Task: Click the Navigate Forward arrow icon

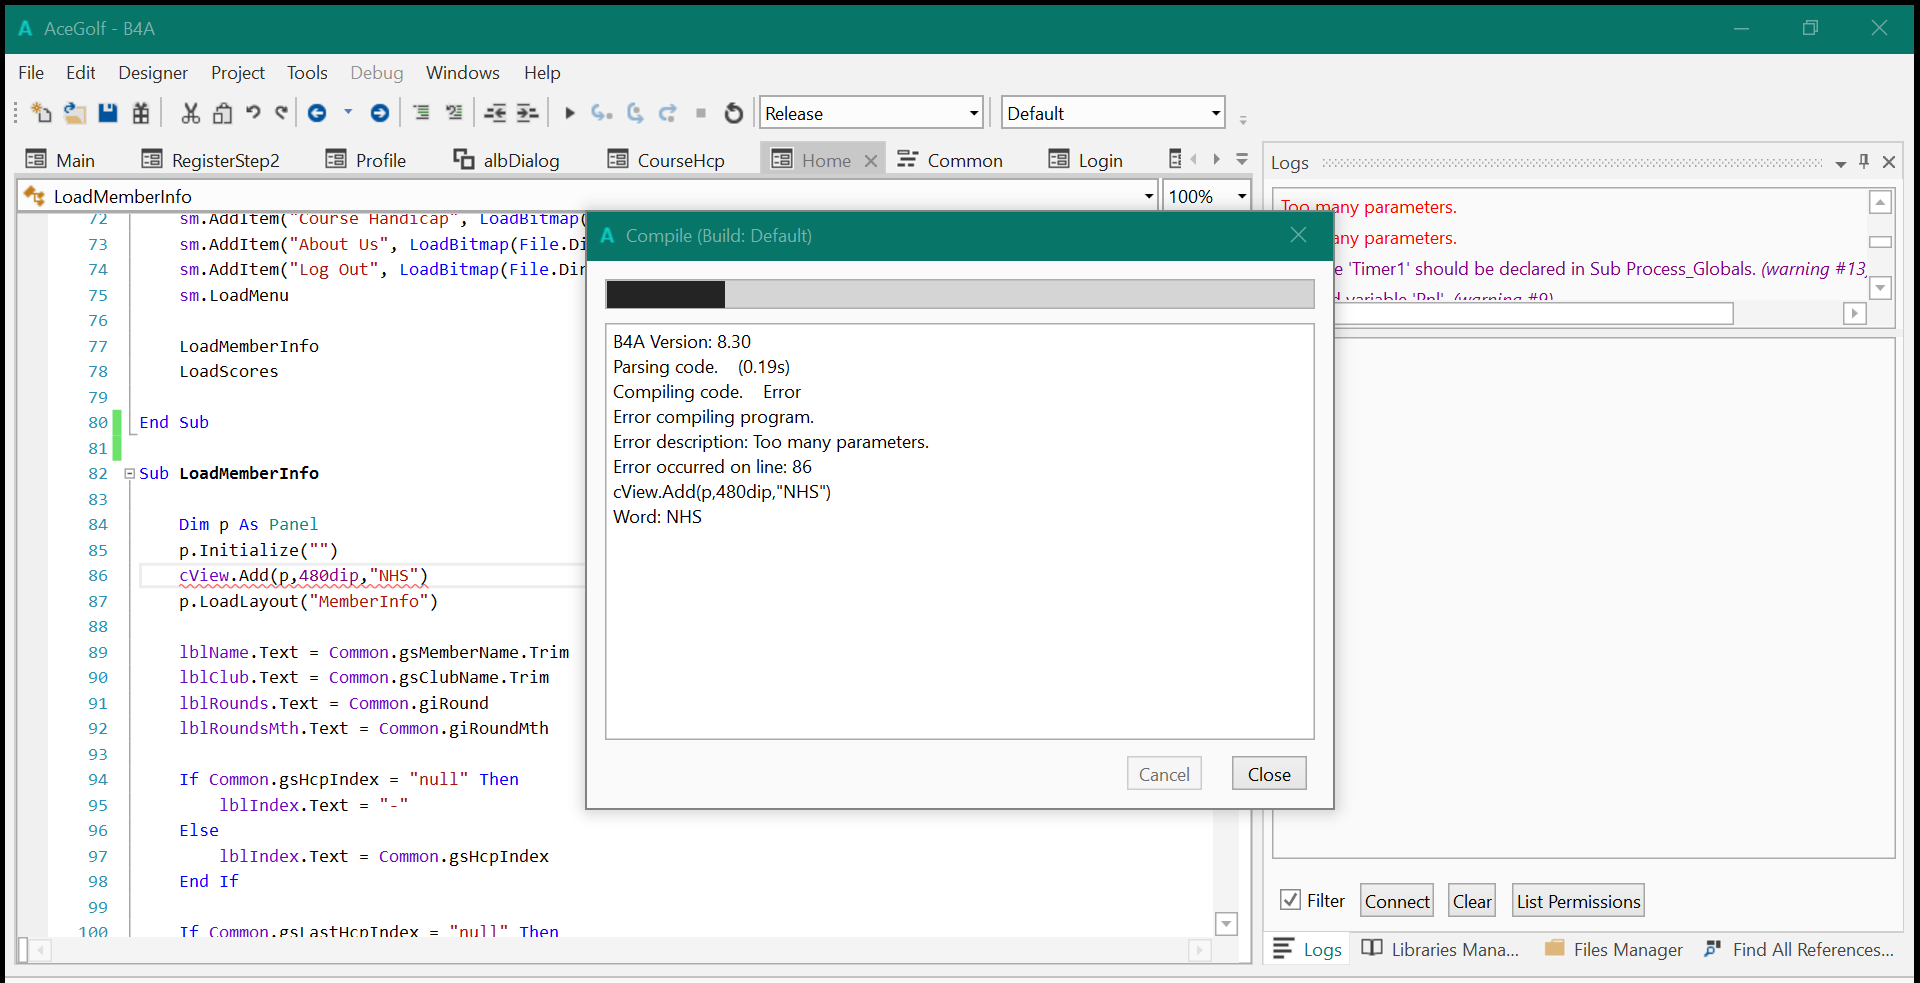Action: tap(380, 113)
